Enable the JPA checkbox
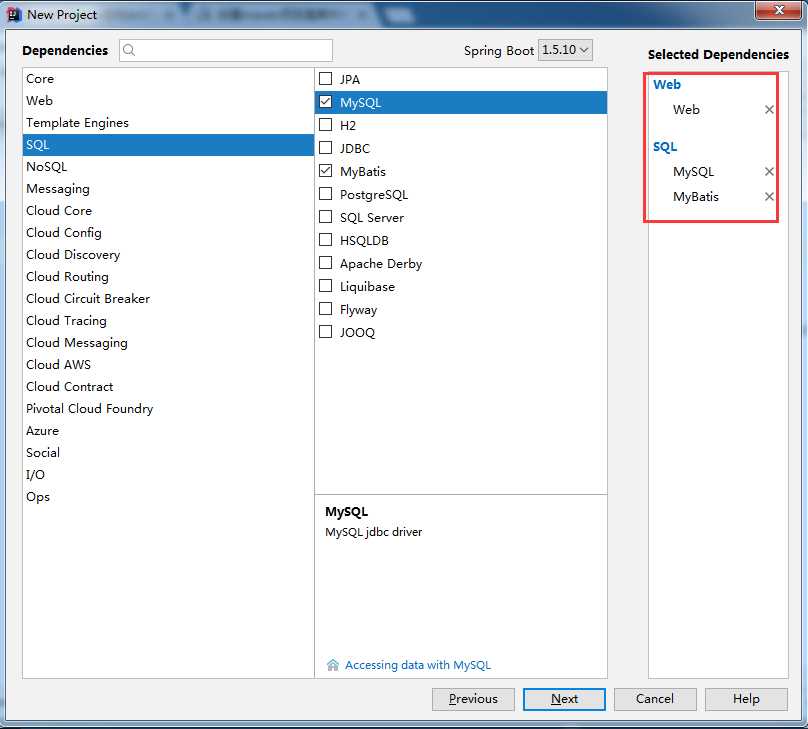 tap(325, 78)
